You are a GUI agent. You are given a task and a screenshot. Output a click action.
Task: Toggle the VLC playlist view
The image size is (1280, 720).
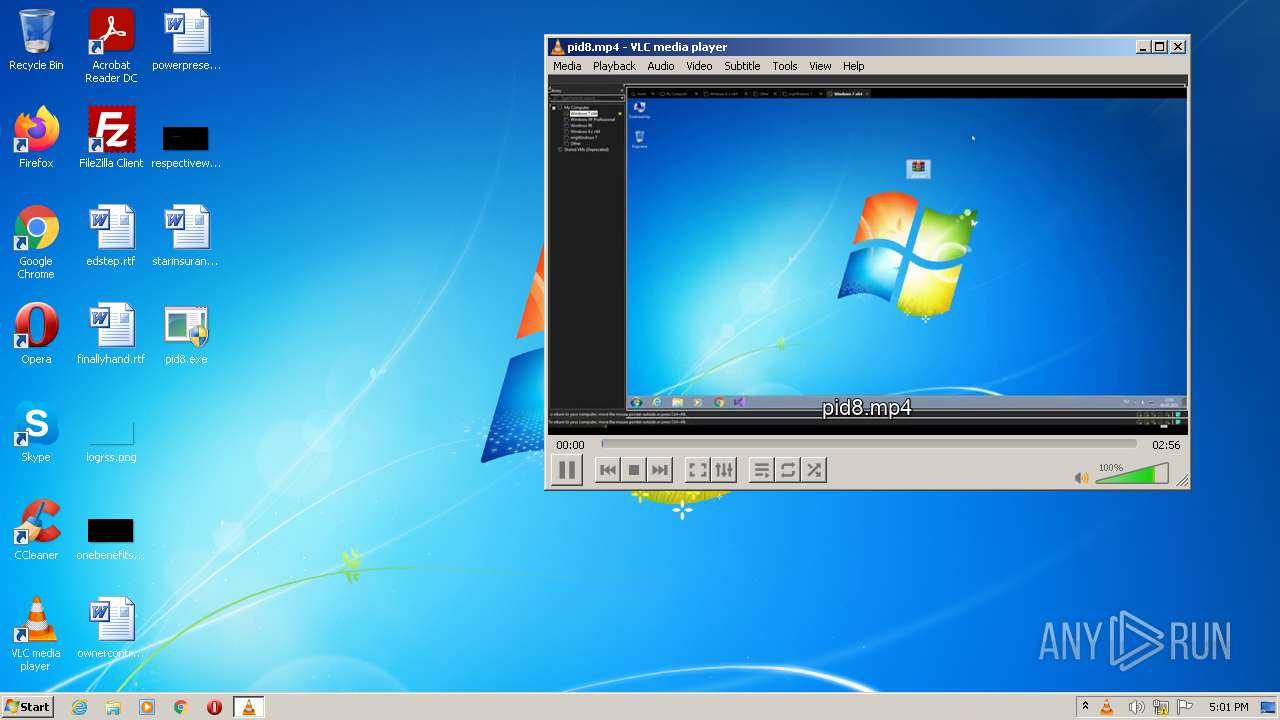762,470
